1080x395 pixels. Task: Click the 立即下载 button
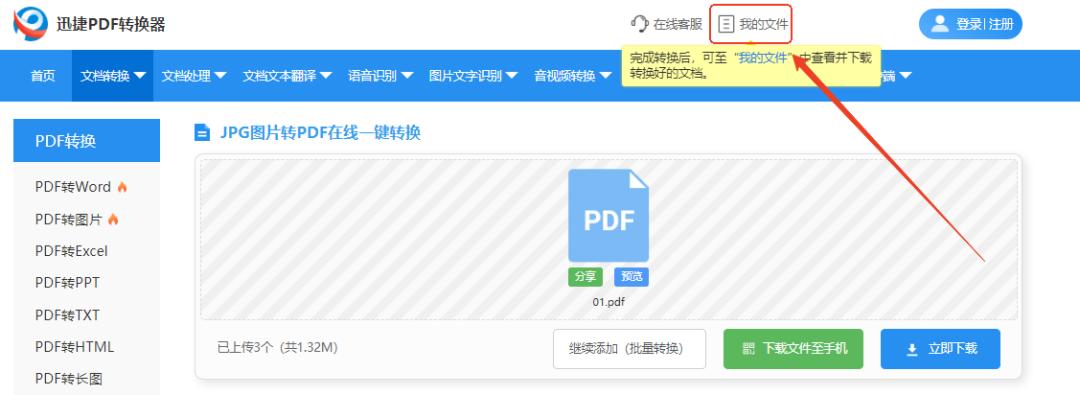click(x=940, y=349)
